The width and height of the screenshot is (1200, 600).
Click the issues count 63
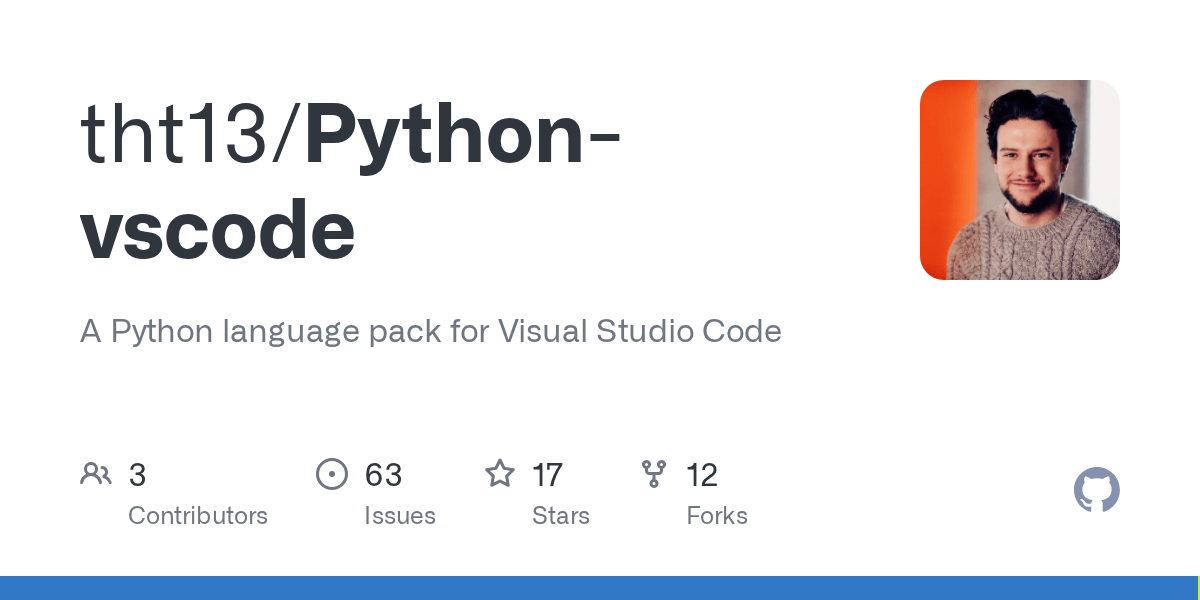click(383, 475)
